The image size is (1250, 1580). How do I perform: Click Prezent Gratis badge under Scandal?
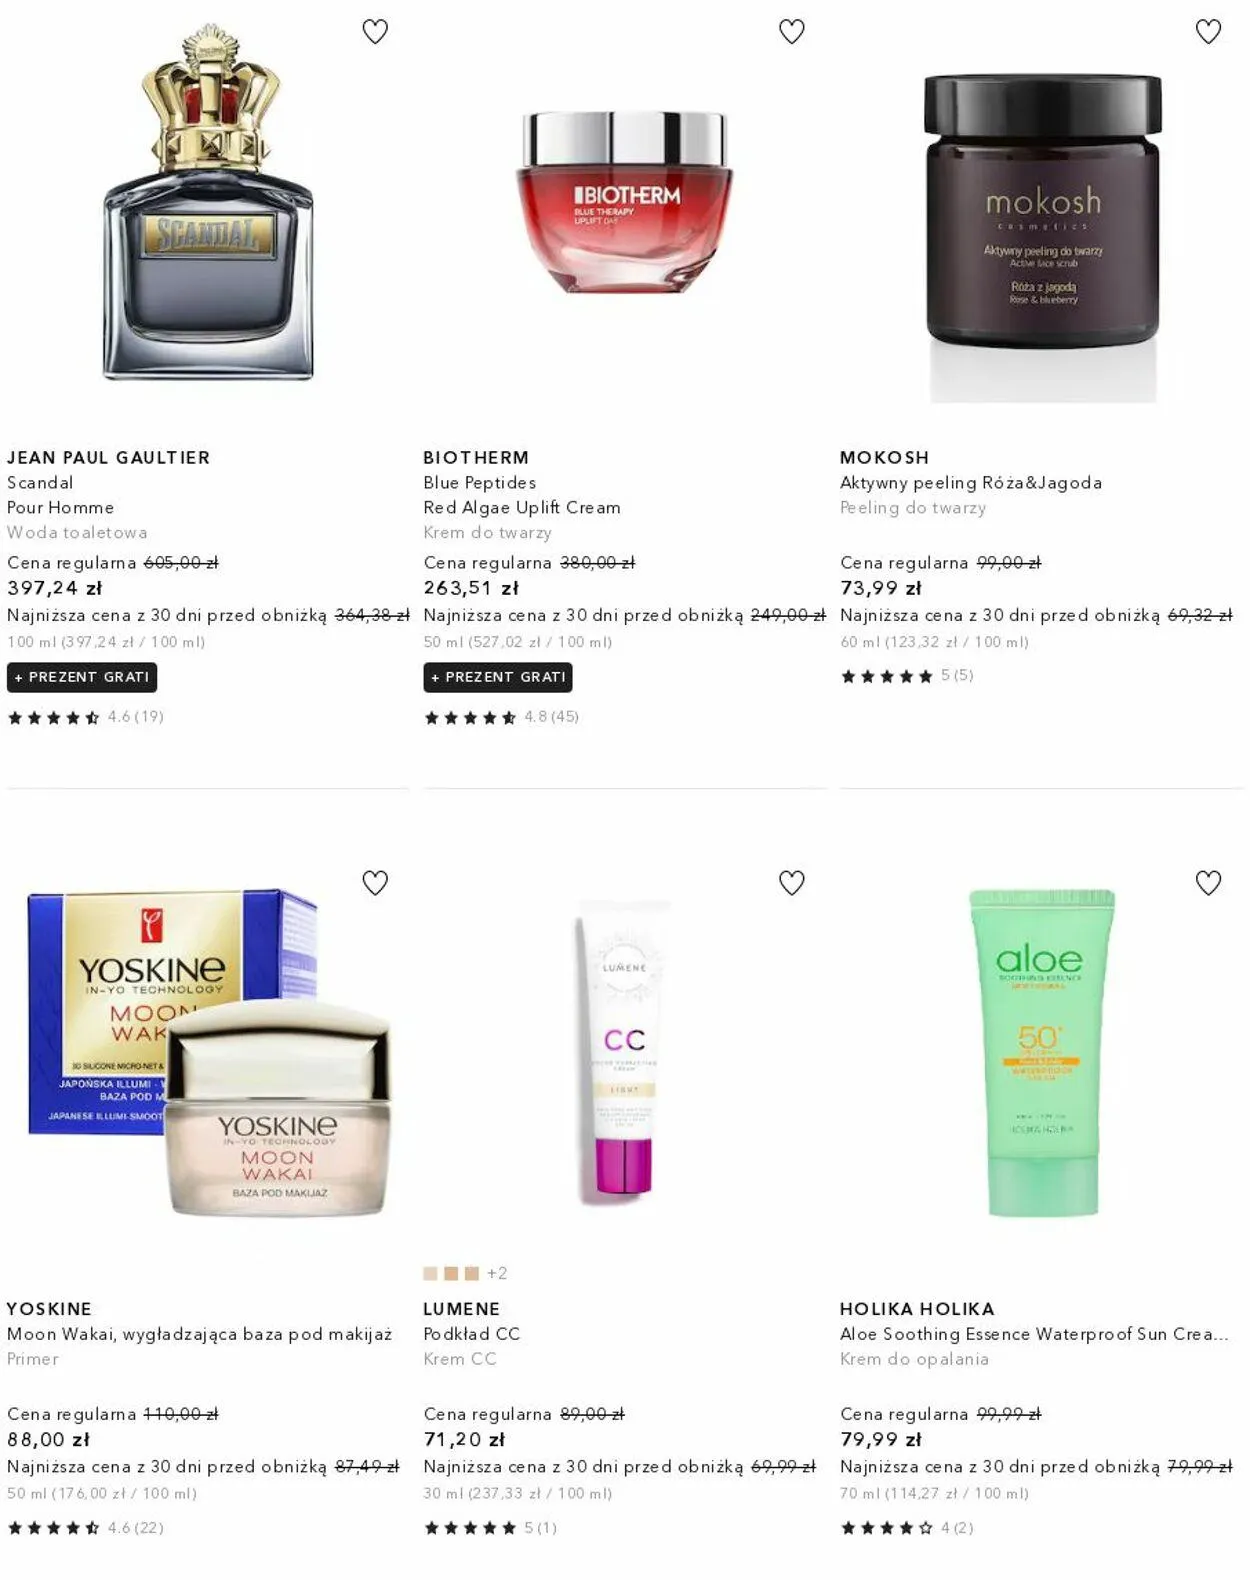tap(82, 677)
